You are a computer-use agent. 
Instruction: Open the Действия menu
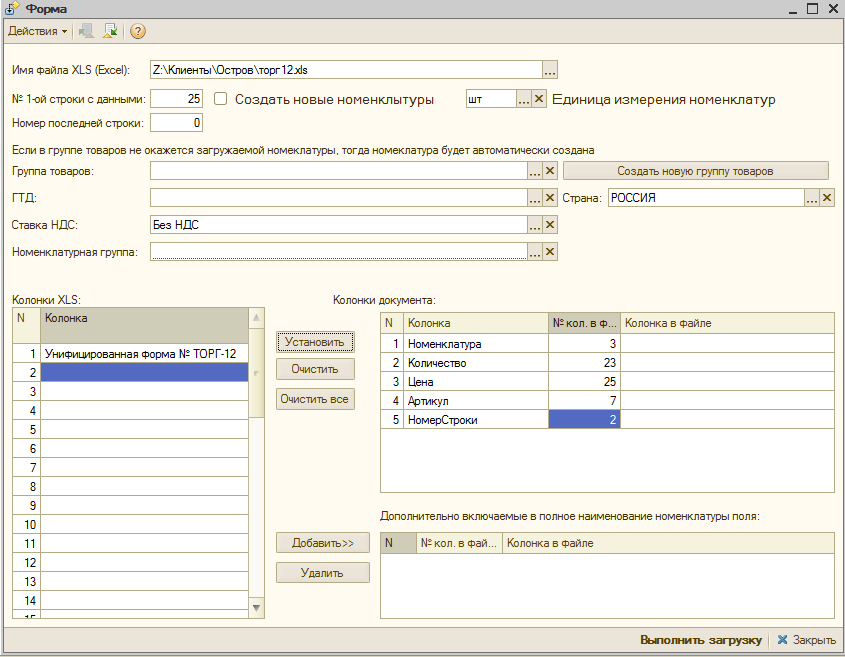click(x=37, y=31)
